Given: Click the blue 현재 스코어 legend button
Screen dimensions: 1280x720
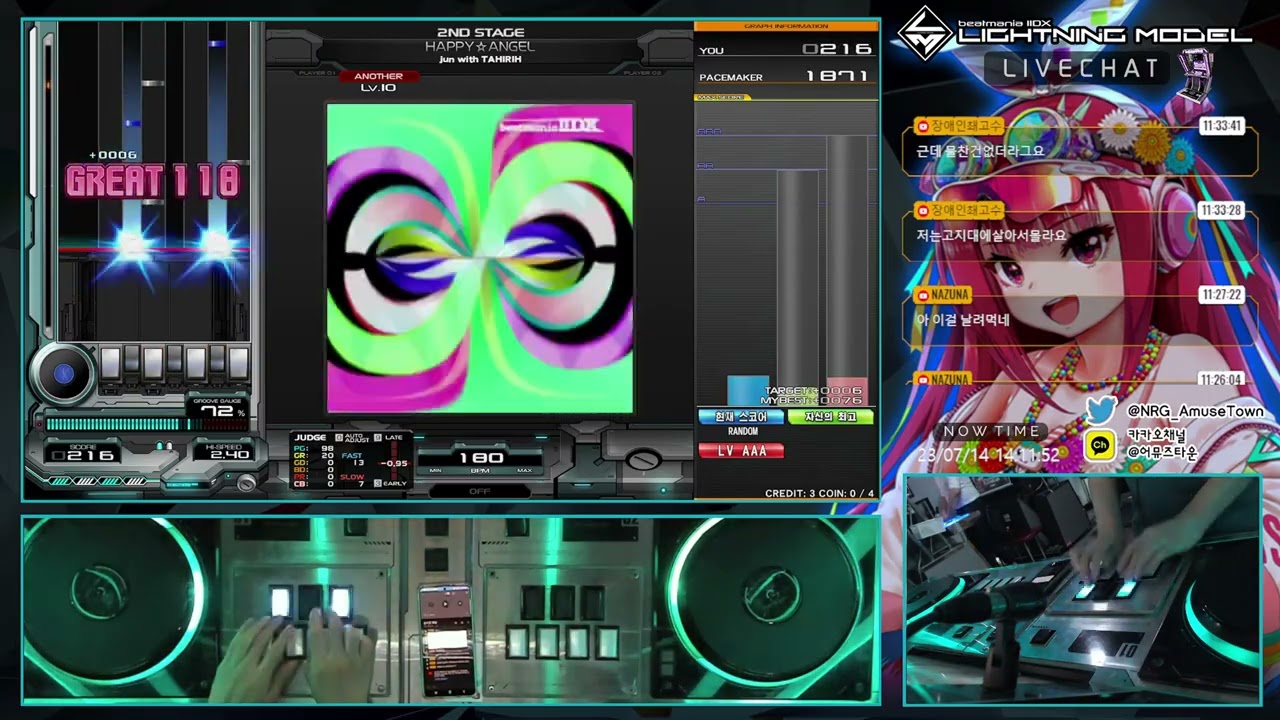Looking at the screenshot, I should [741, 417].
